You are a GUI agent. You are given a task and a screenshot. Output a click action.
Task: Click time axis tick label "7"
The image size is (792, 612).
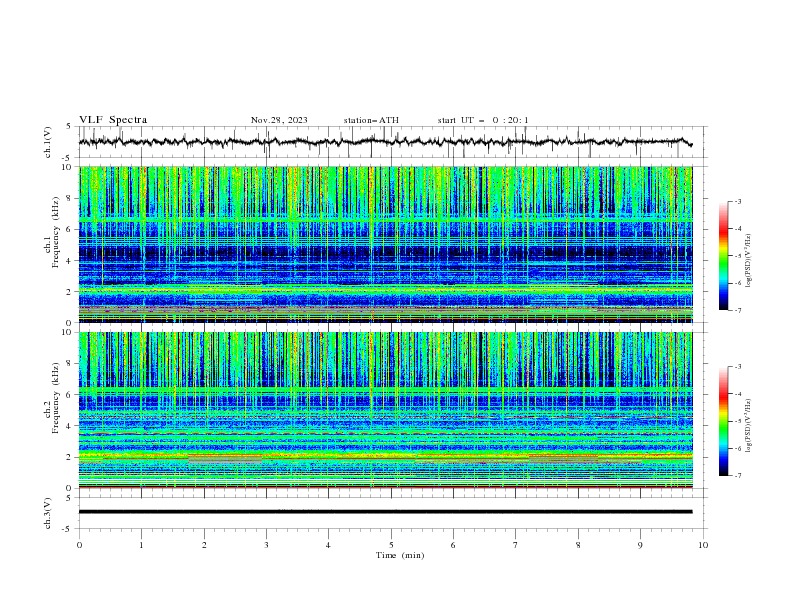tap(516, 545)
